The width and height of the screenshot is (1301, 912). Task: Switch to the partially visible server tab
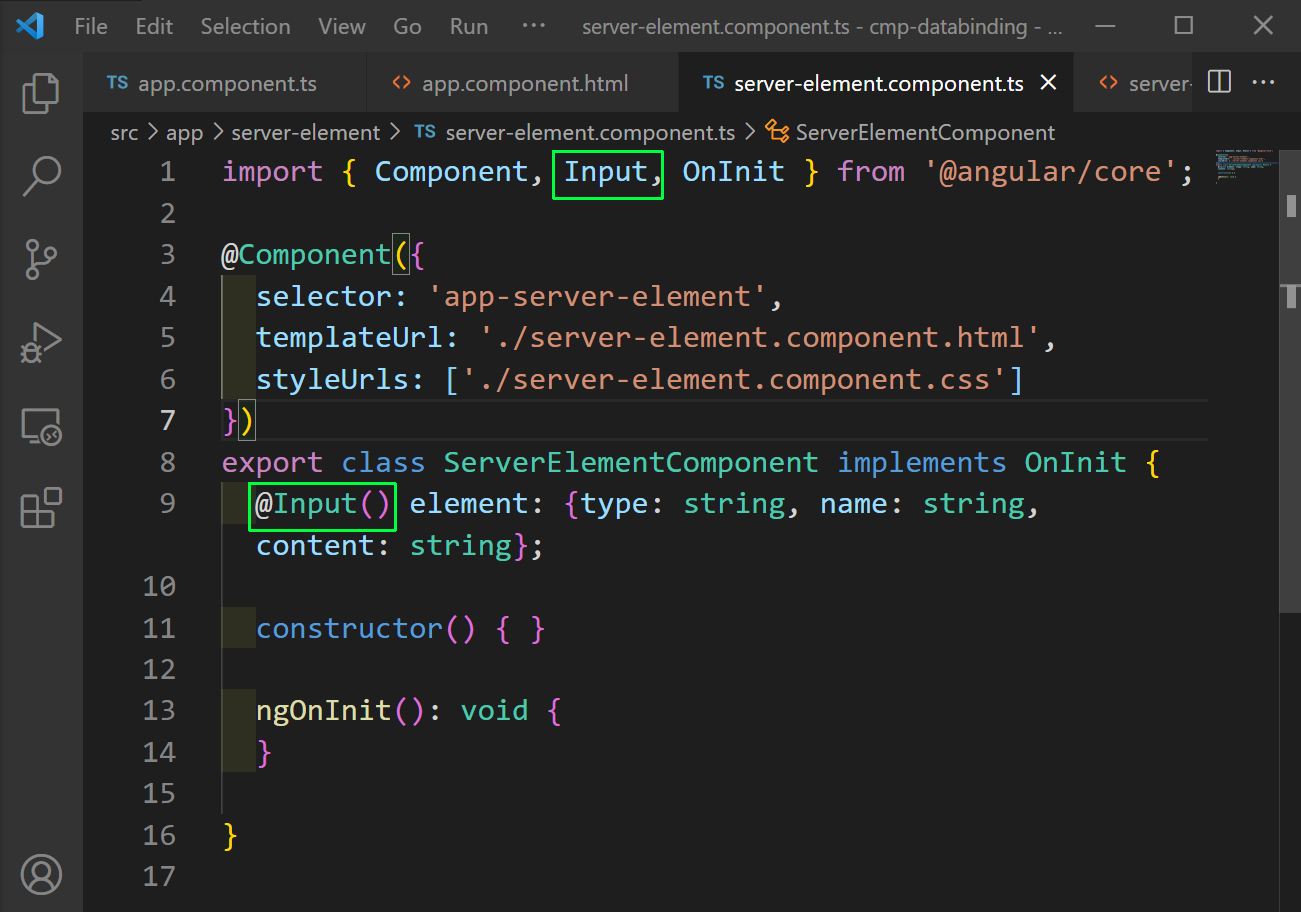pyautogui.click(x=1135, y=83)
